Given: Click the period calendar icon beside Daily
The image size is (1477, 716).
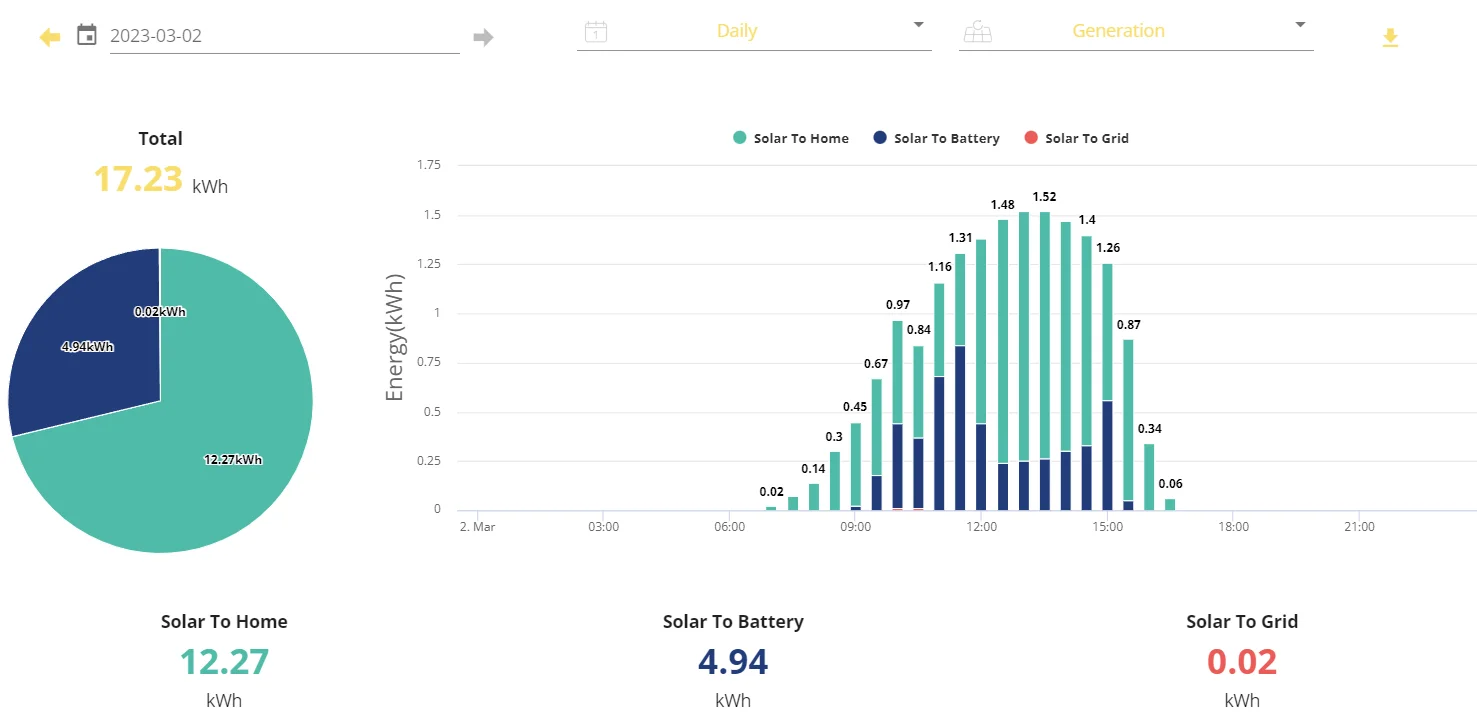Looking at the screenshot, I should [596, 32].
